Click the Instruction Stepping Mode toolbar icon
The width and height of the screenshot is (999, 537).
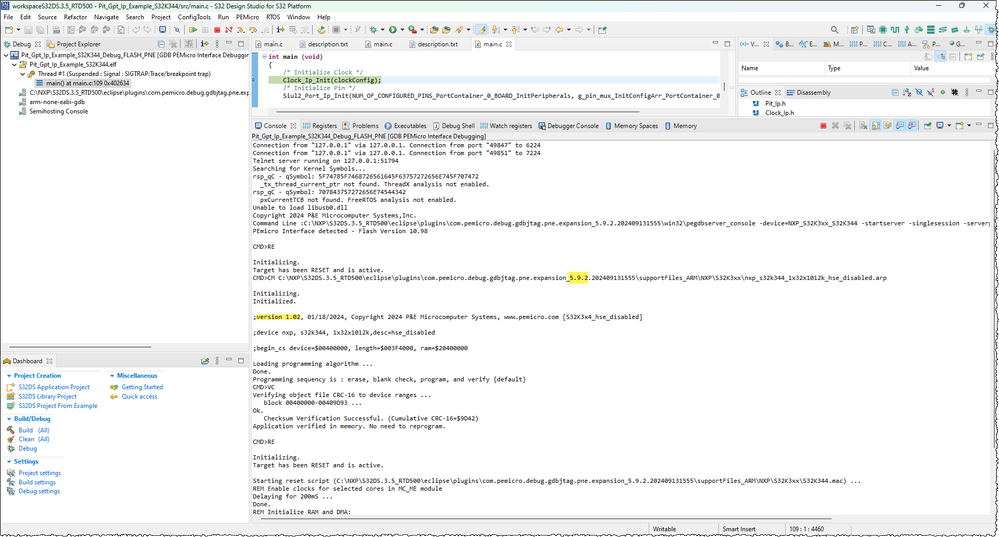pos(280,29)
